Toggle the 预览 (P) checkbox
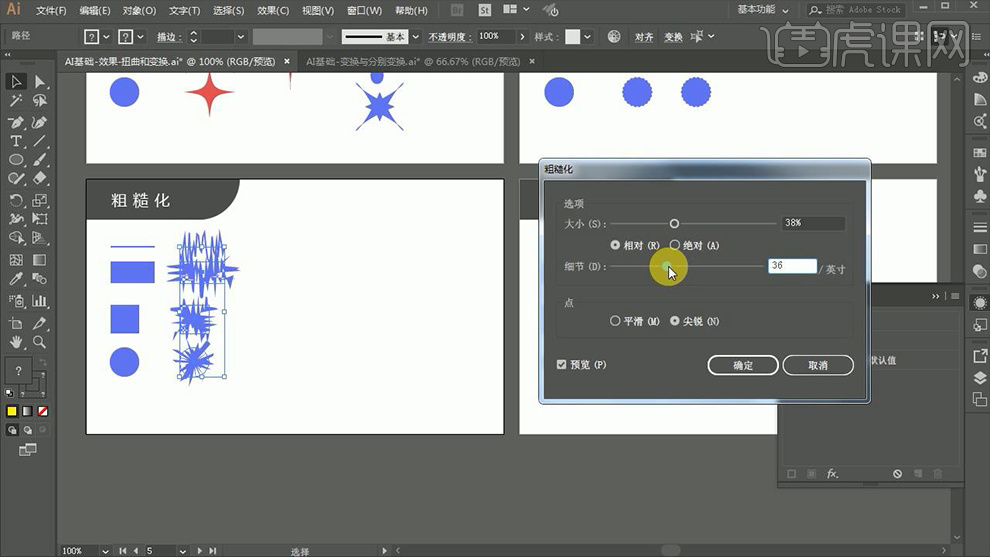990x557 pixels. pyautogui.click(x=562, y=365)
